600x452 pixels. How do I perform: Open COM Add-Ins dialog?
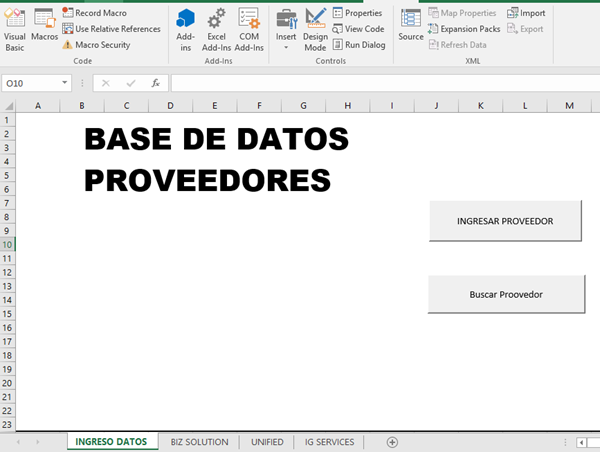tap(249, 28)
